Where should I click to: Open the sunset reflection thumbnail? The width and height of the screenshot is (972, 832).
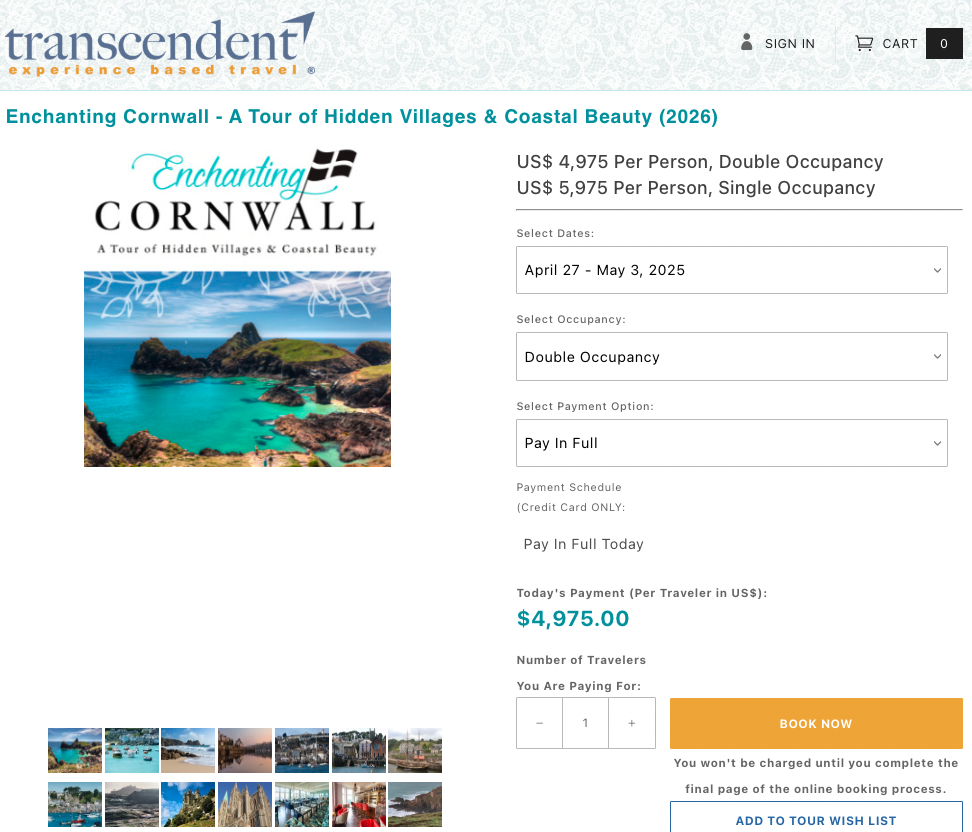[245, 750]
